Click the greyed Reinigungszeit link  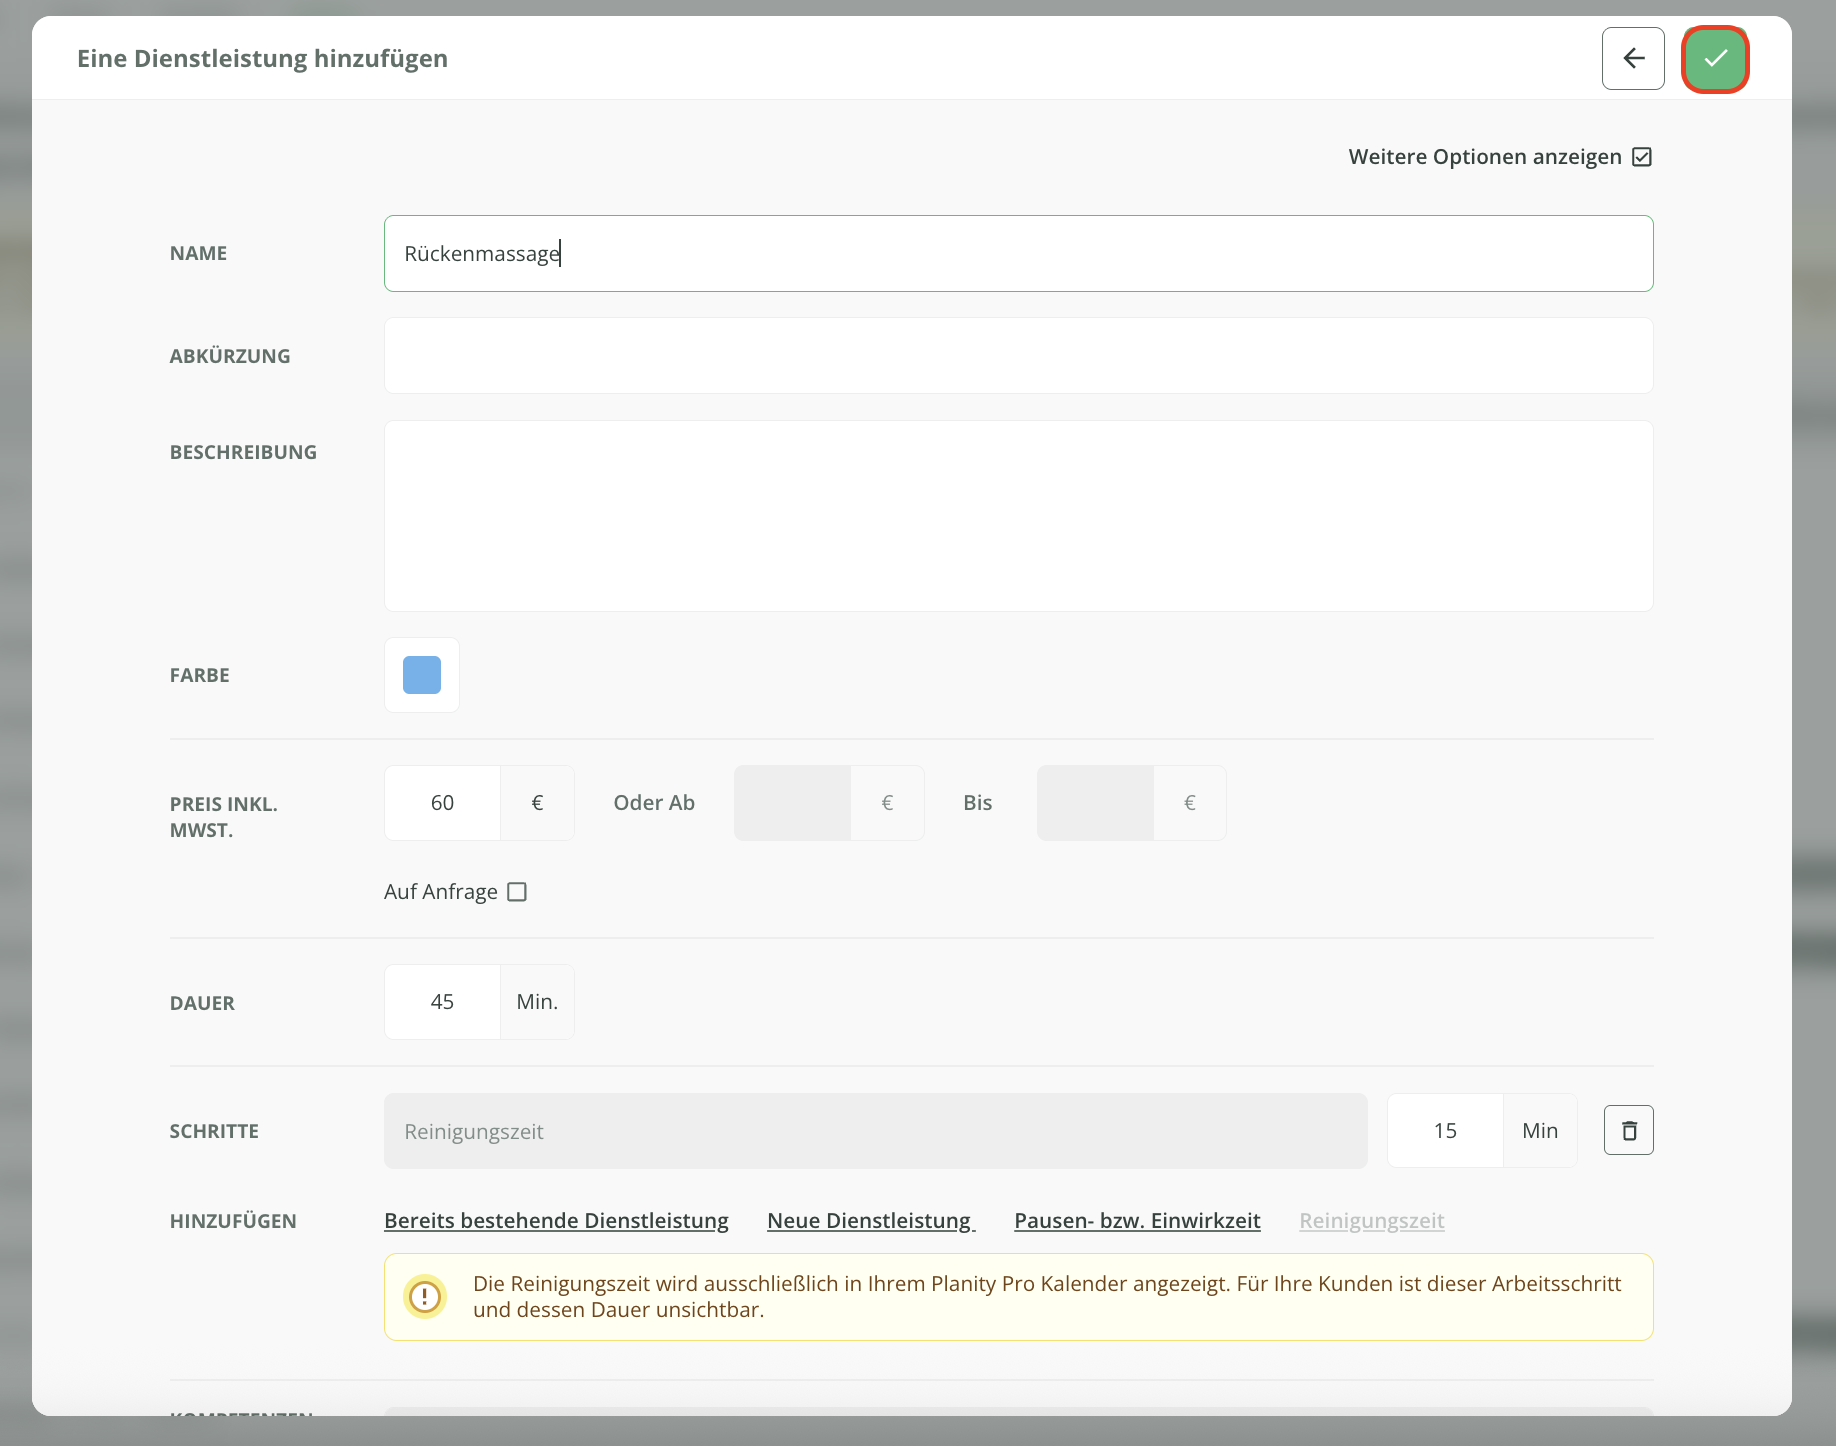coord(1372,1221)
